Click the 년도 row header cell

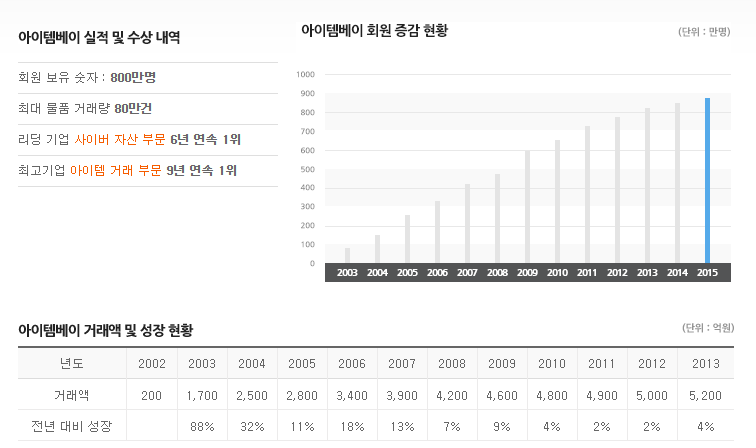pyautogui.click(x=72, y=363)
